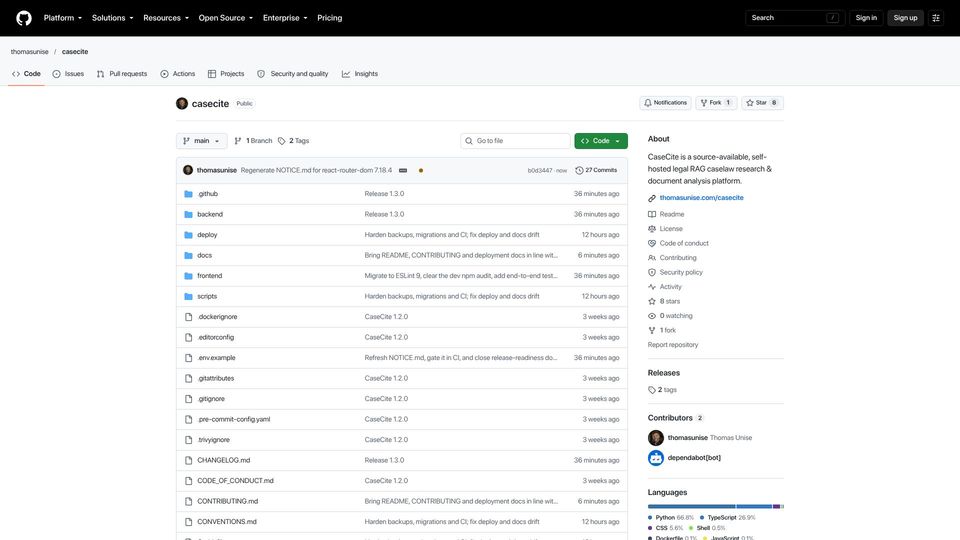Open the thomasunise contributor avatar
Image resolution: width=960 pixels, height=540 pixels.
pyautogui.click(x=656, y=438)
